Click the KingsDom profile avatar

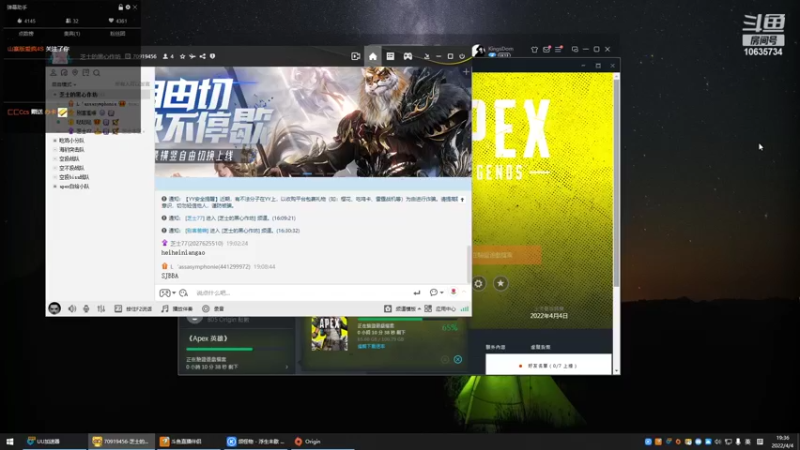pyautogui.click(x=479, y=50)
